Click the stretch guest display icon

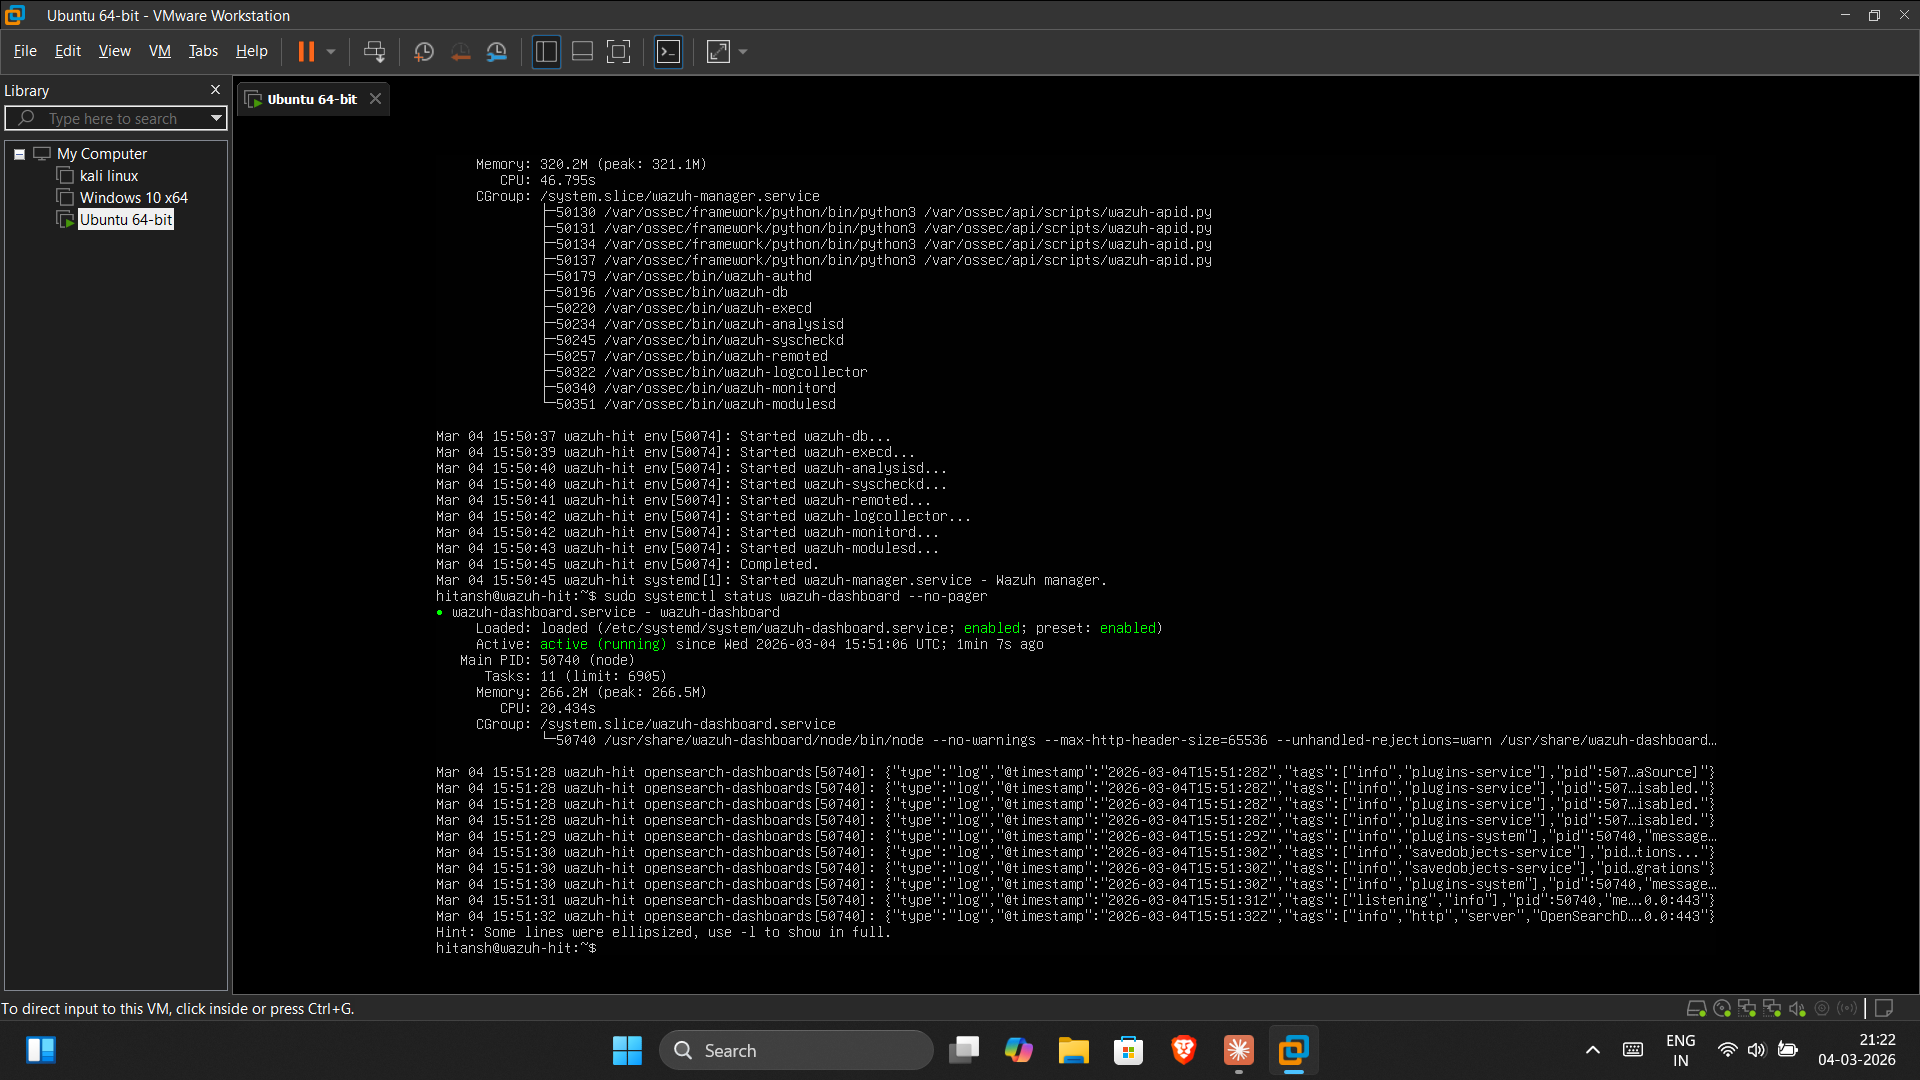click(718, 52)
